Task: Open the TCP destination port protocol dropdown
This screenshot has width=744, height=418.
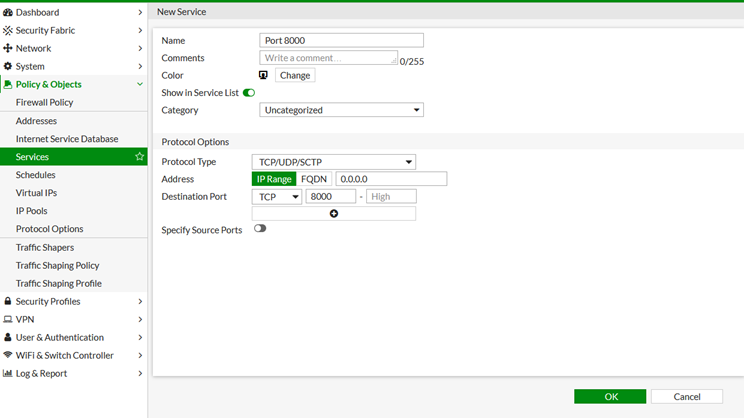Action: 277,196
